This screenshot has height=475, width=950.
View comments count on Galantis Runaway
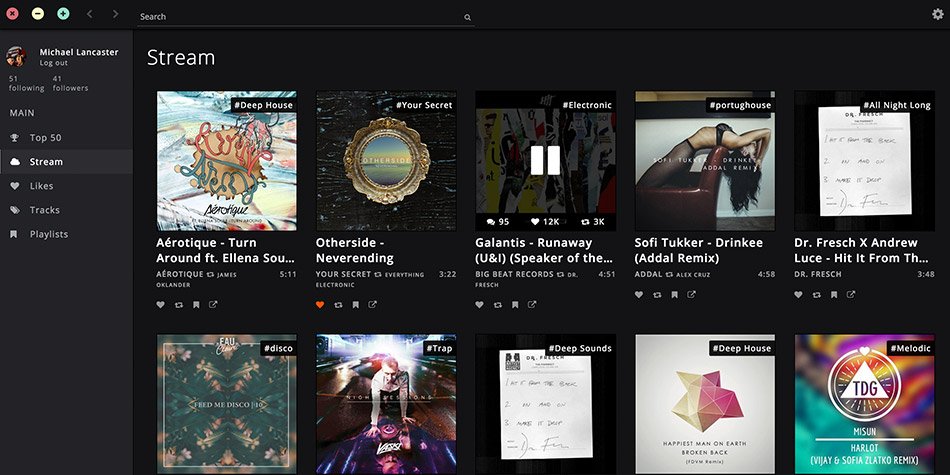coord(498,222)
